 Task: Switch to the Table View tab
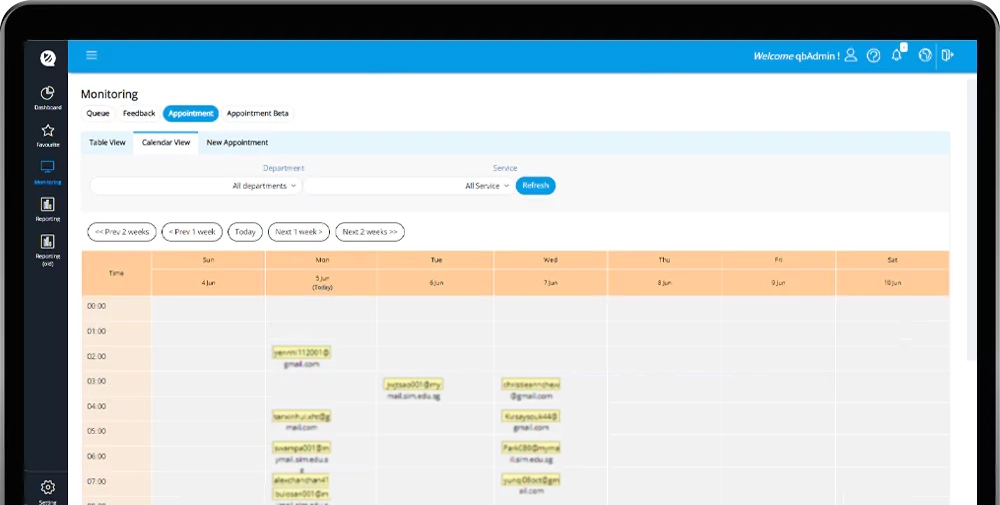pos(107,143)
